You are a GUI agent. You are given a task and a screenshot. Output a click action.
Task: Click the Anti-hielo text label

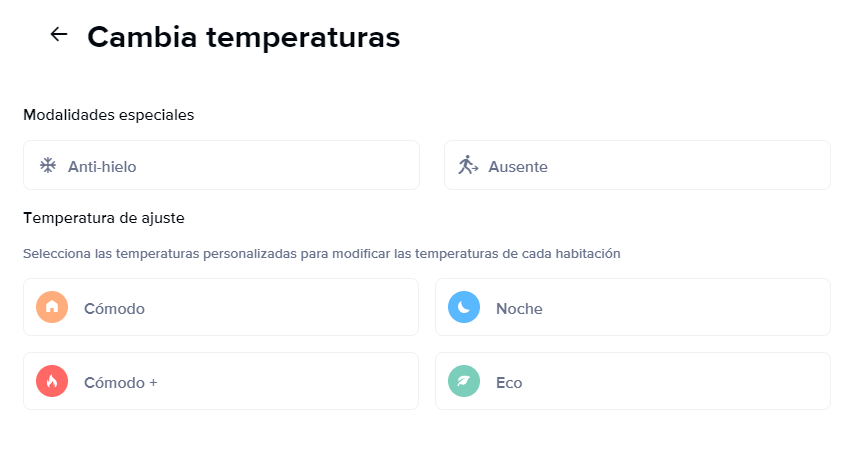[102, 166]
